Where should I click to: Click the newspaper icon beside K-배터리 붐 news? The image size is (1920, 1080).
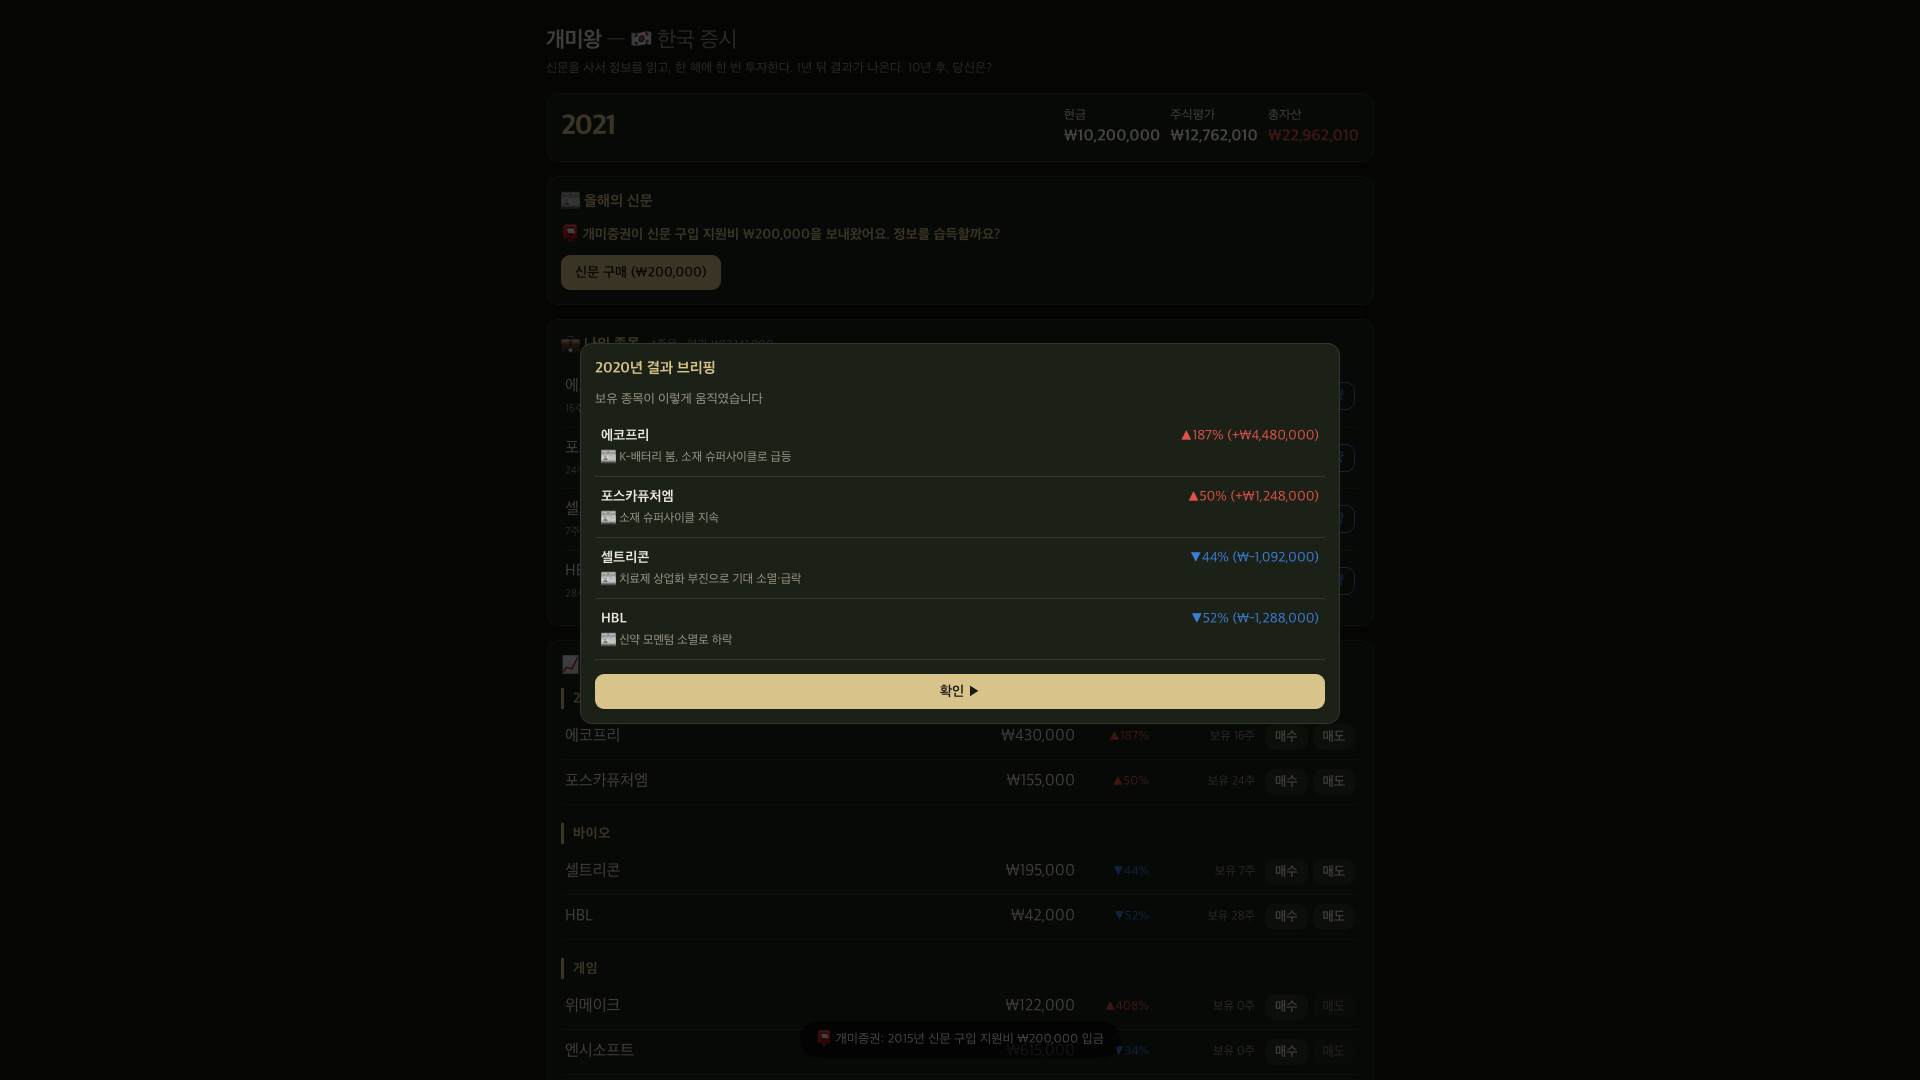click(608, 457)
